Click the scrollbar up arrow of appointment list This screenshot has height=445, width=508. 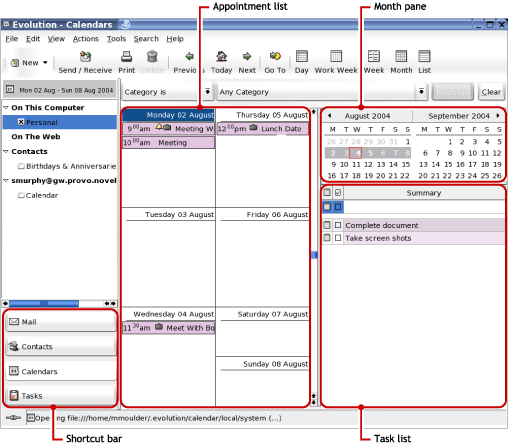[314, 112]
